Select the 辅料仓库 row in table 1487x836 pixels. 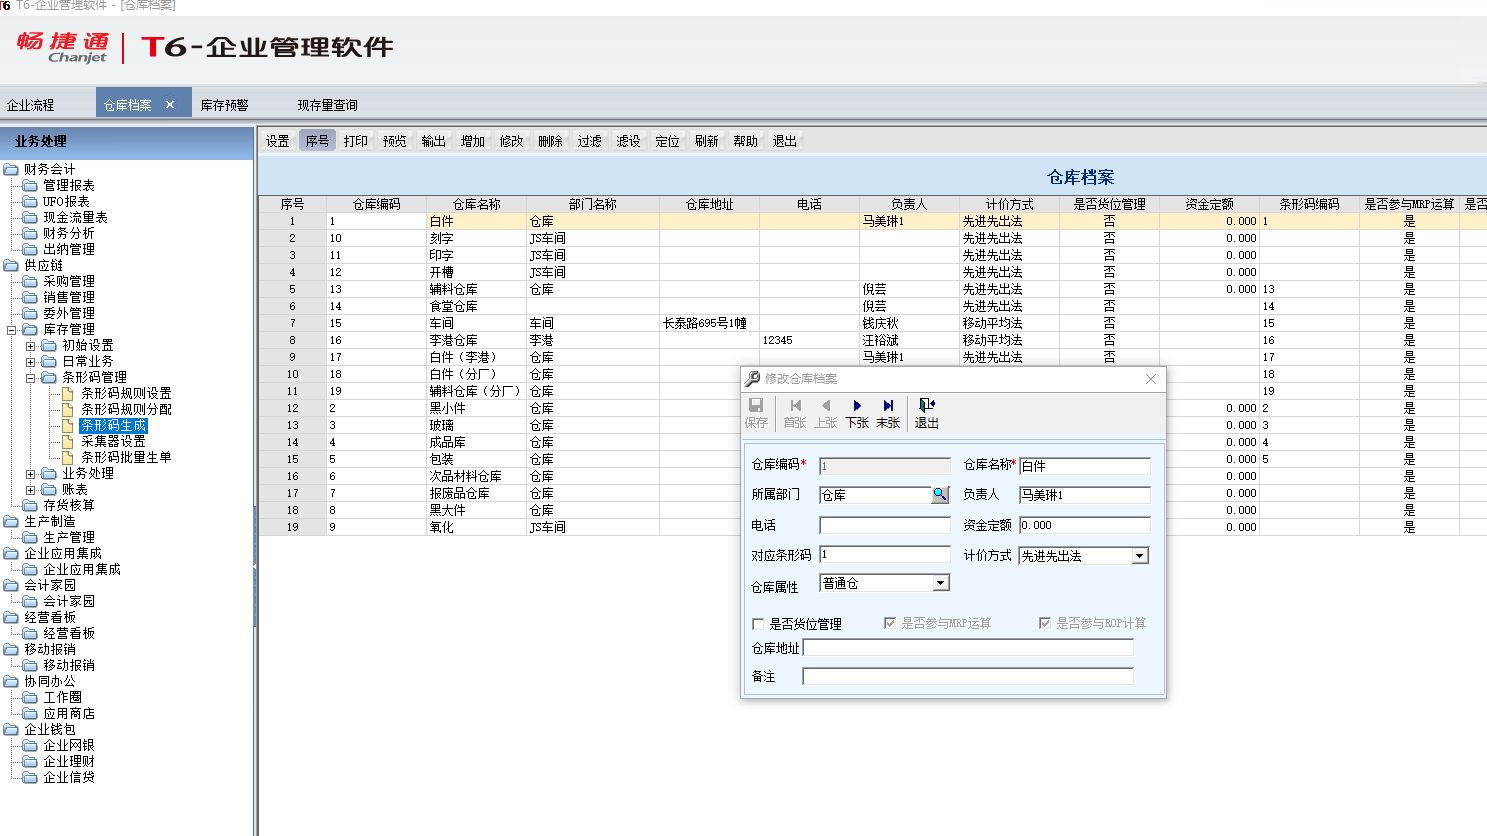pos(872,289)
